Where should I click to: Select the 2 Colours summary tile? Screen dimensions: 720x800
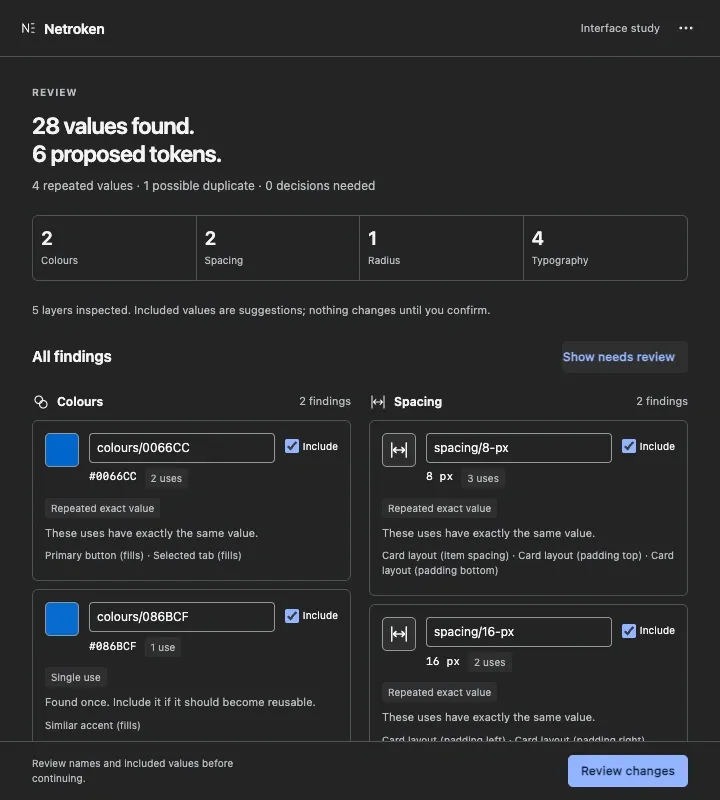[114, 248]
